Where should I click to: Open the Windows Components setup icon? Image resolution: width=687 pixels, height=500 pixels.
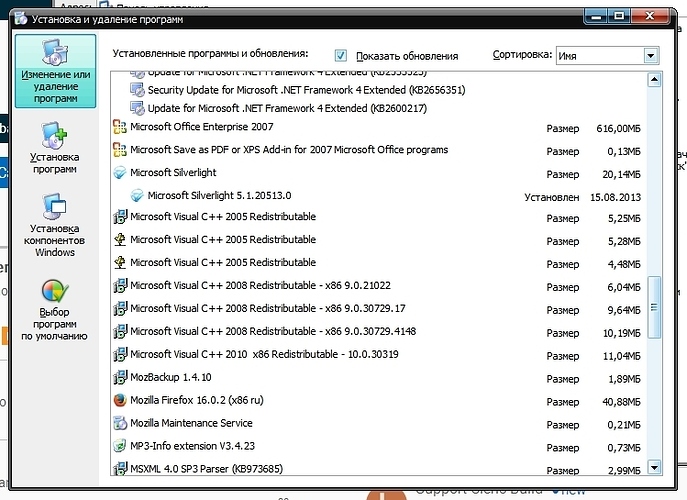pyautogui.click(x=56, y=207)
